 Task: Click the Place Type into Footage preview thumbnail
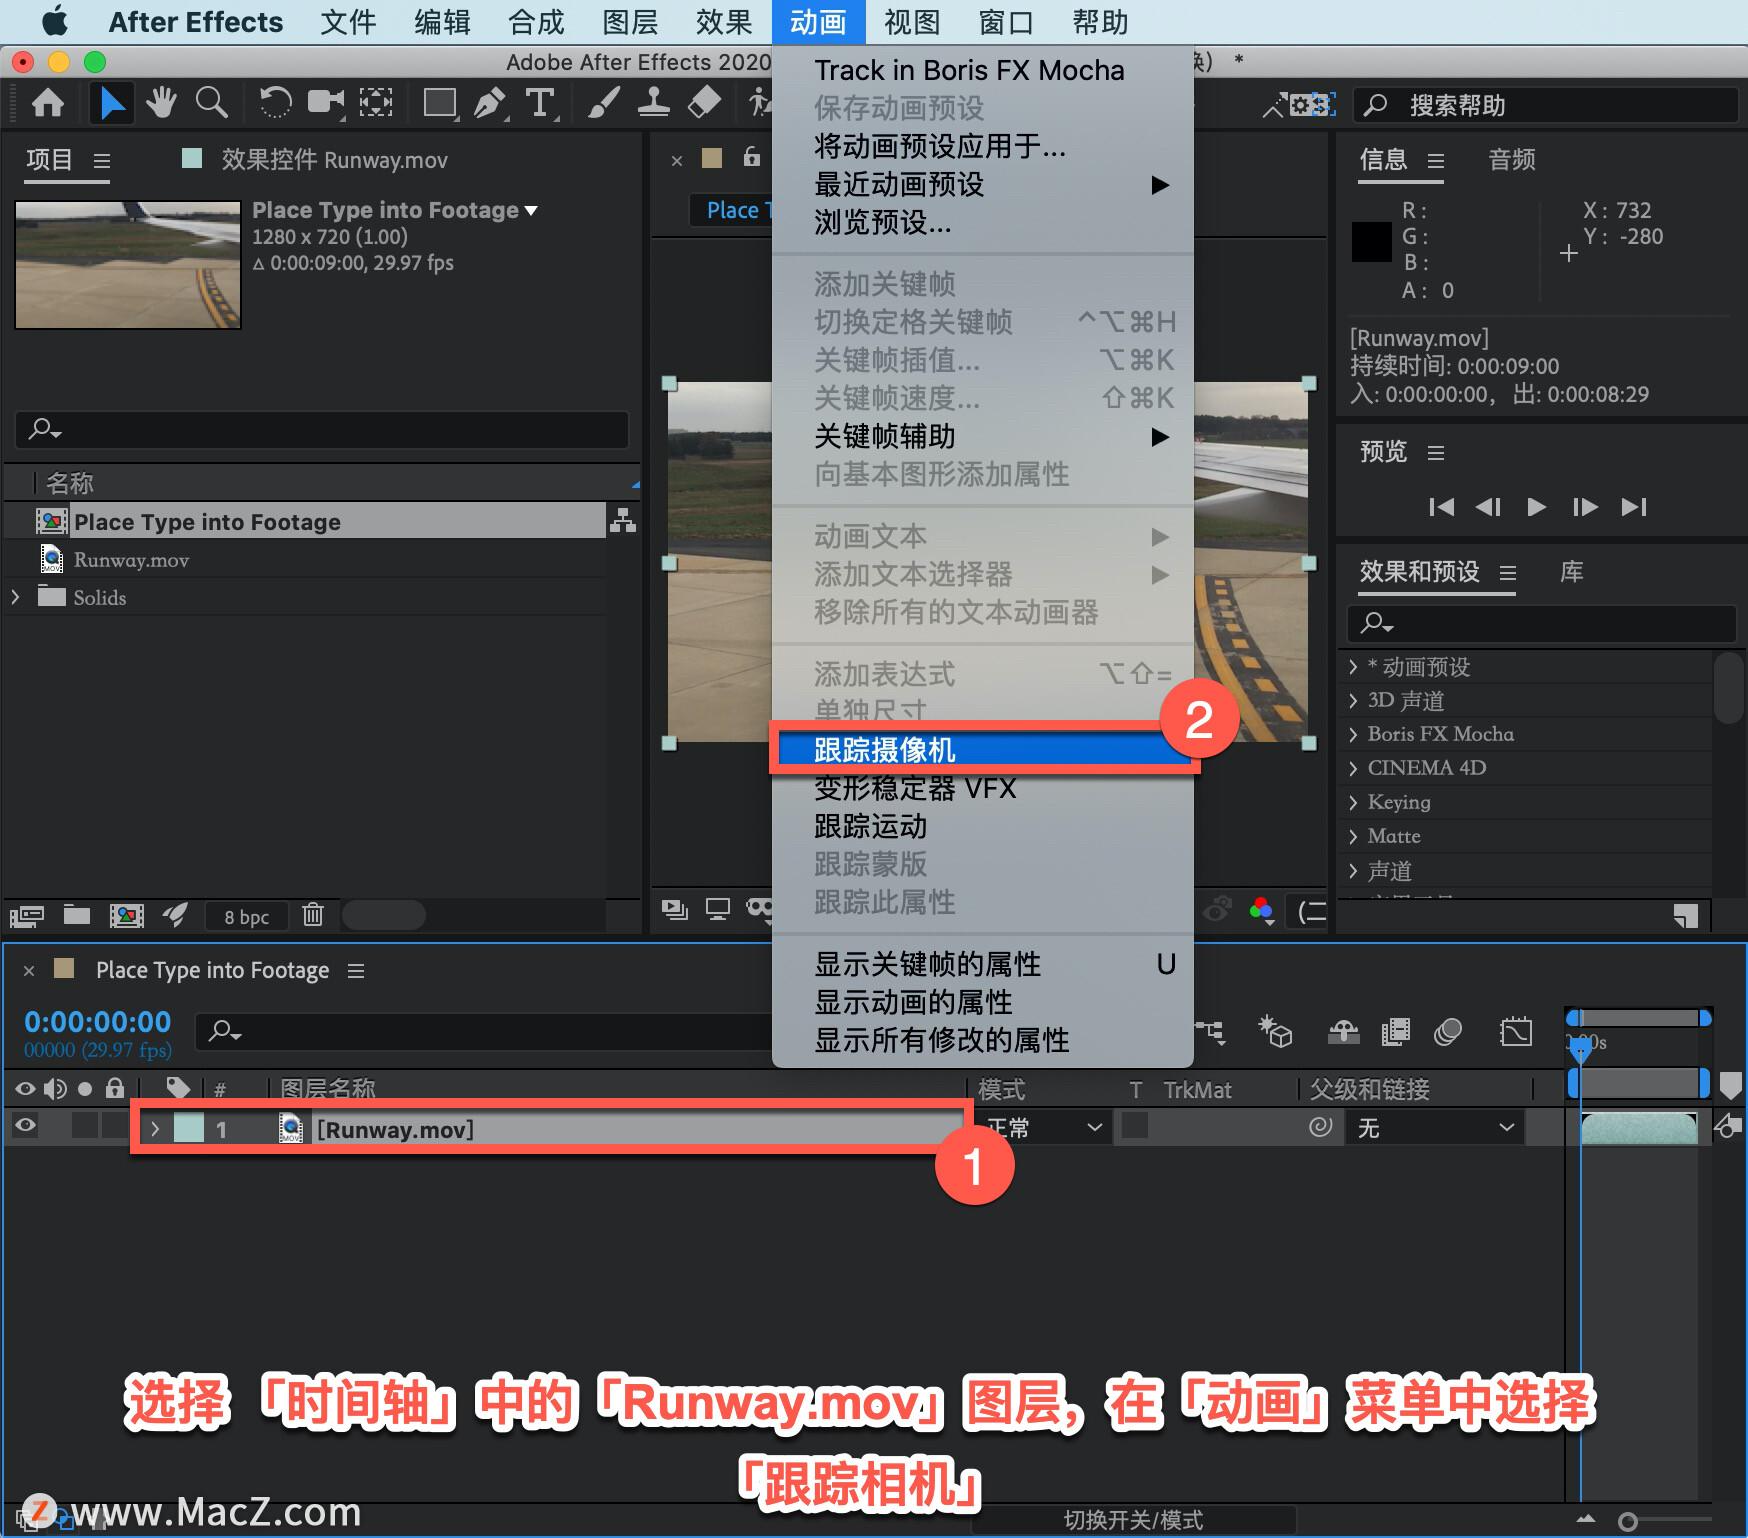tap(127, 264)
